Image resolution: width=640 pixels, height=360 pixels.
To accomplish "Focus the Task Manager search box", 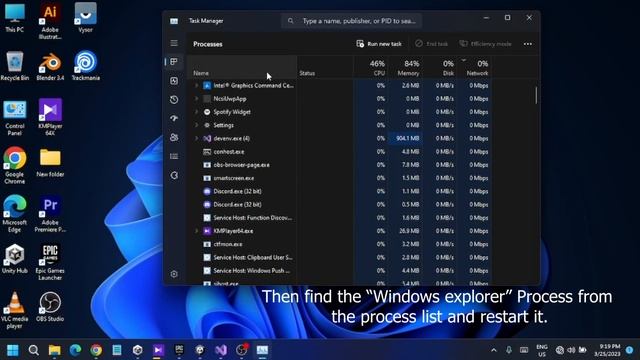I will pyautogui.click(x=351, y=21).
